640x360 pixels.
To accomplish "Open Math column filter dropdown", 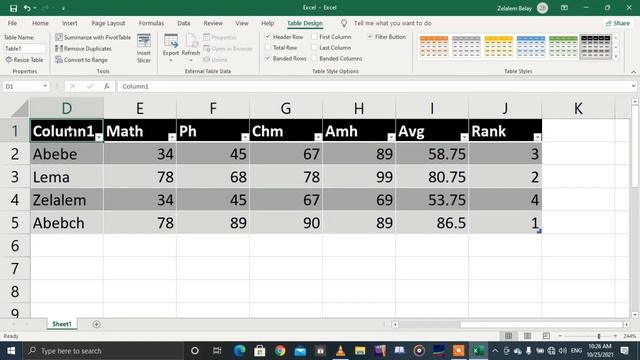I will [x=172, y=138].
